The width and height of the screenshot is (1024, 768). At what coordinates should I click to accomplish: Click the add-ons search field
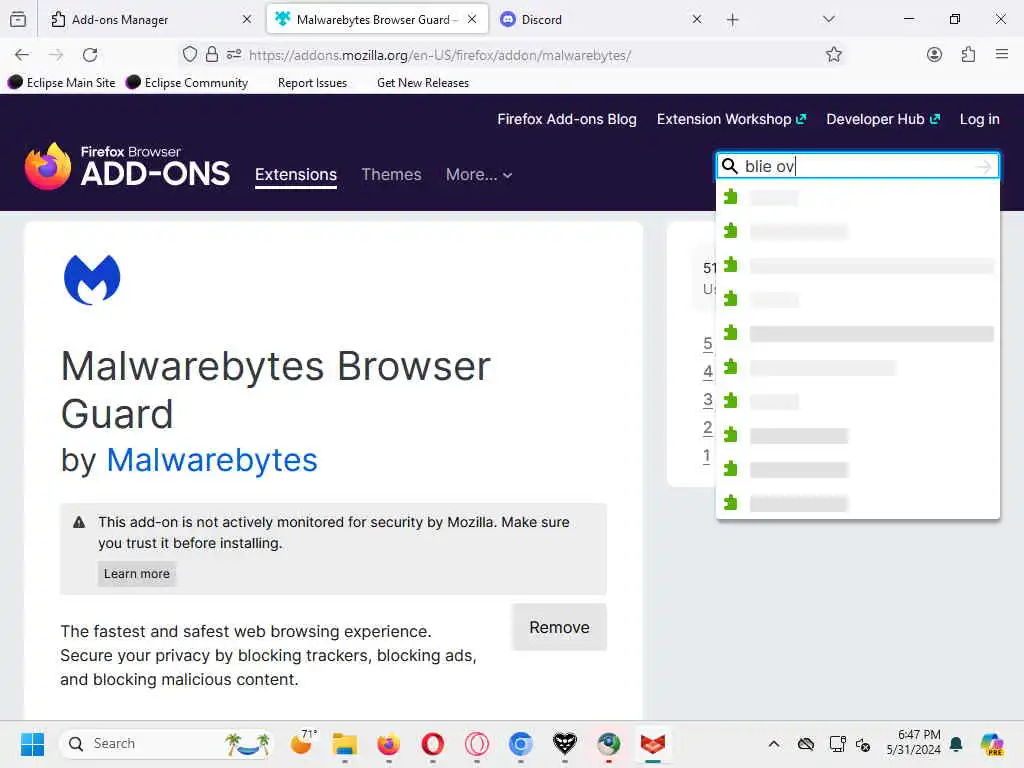point(856,166)
